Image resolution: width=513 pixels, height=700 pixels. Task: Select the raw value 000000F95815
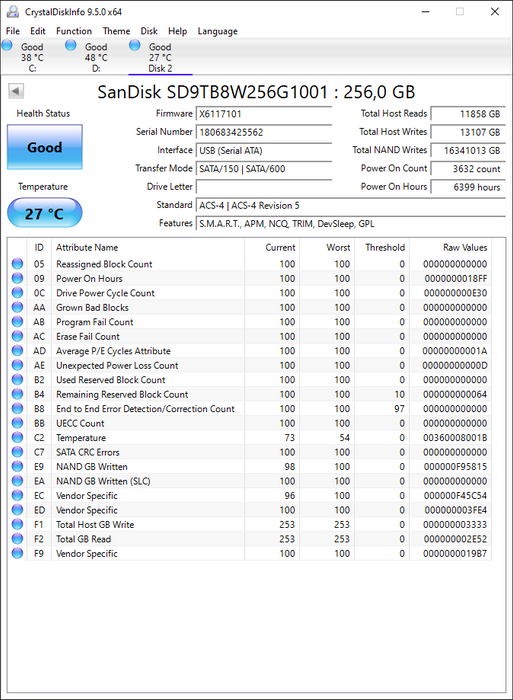click(455, 467)
